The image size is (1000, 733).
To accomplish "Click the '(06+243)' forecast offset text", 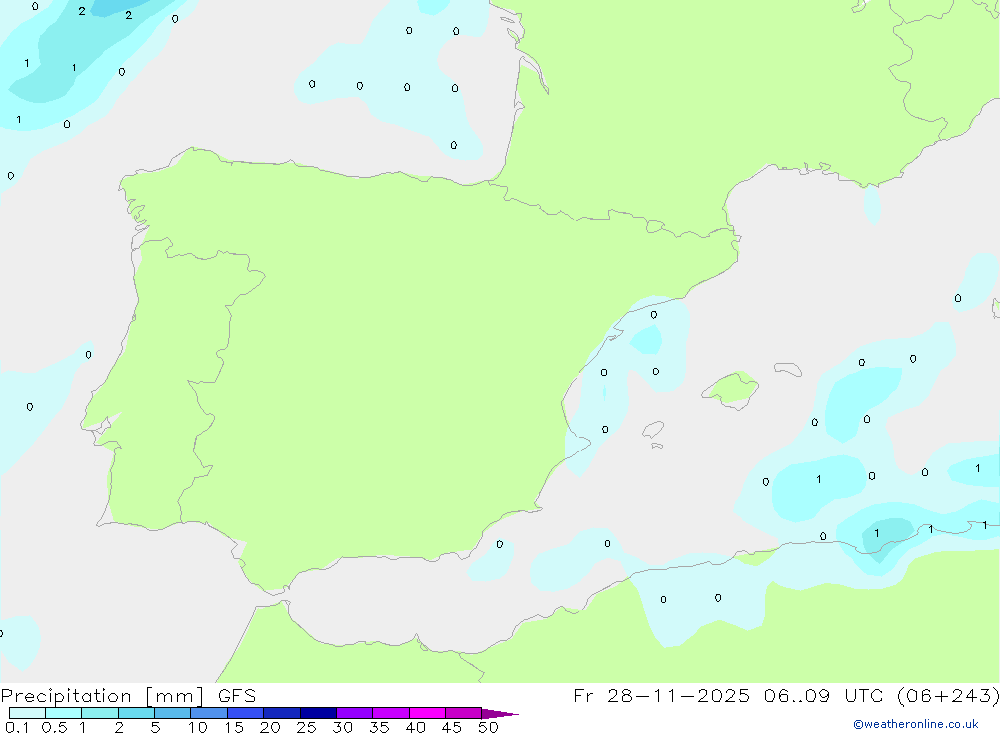I will (948, 696).
